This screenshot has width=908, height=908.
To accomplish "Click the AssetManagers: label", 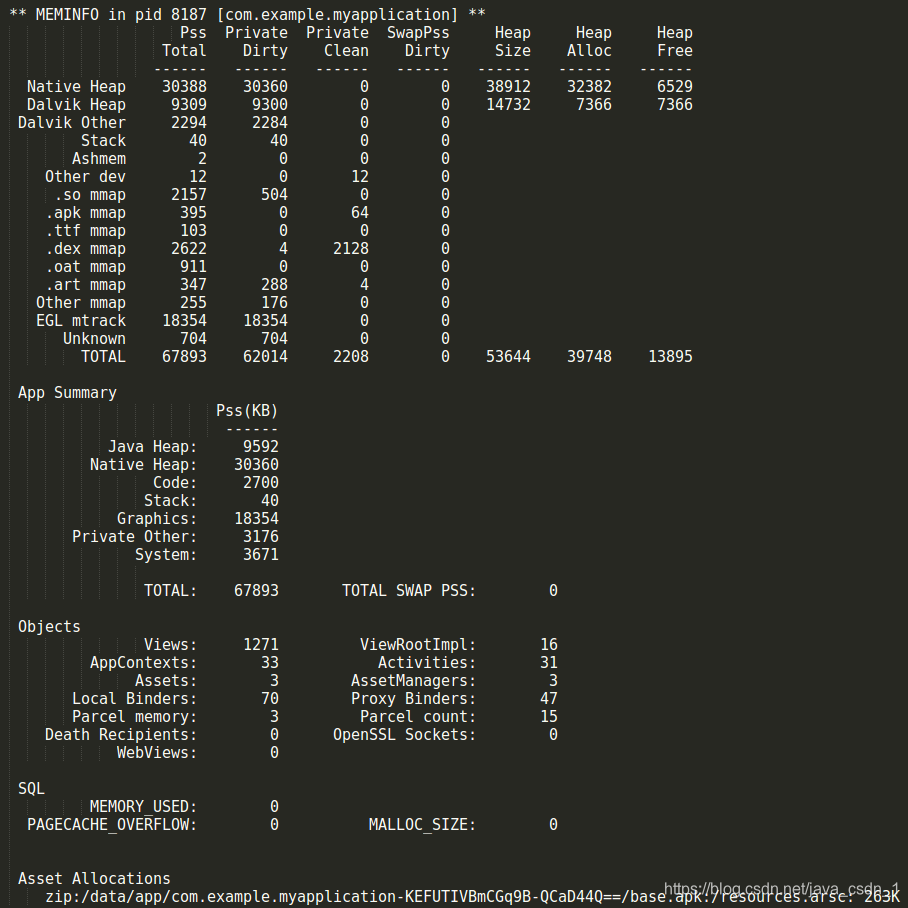I will tap(413, 680).
